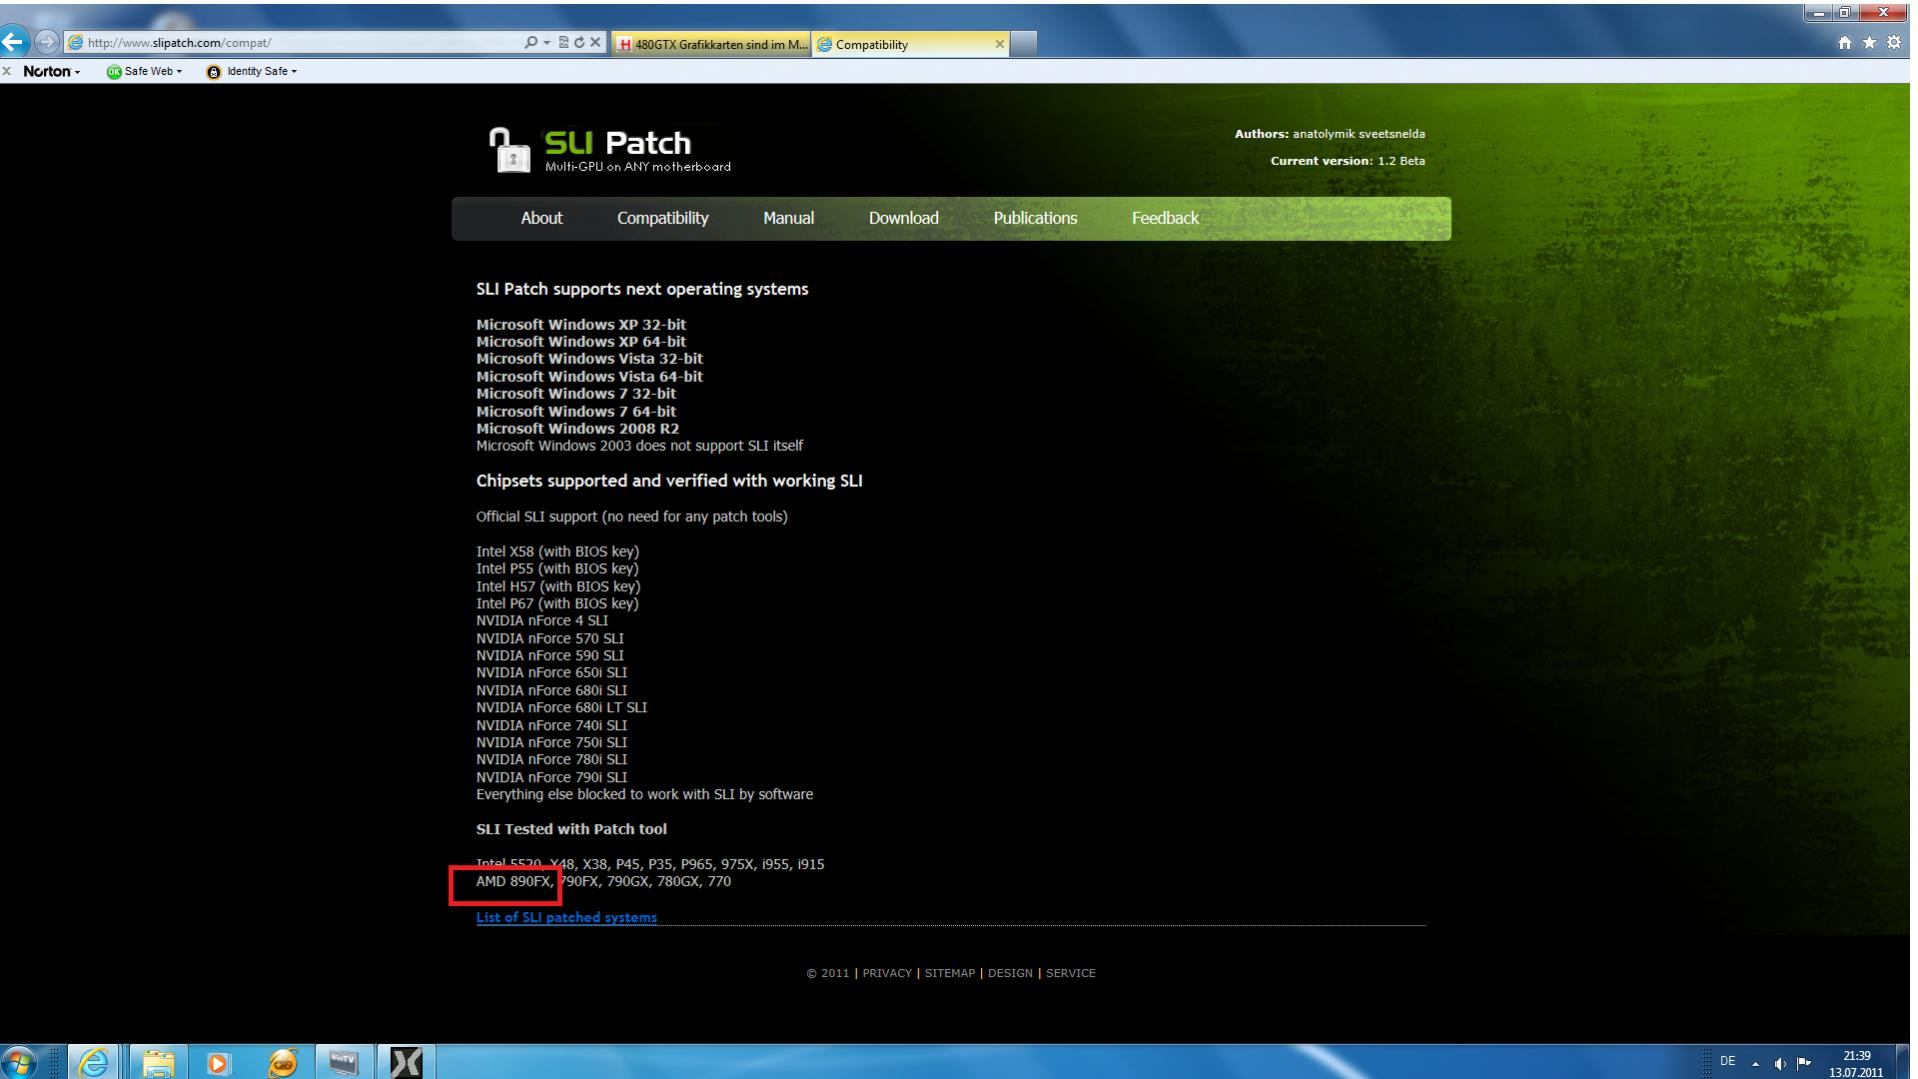The image size is (1918, 1079).
Task: Click the 'Current version: 1.2 Beta' text
Action: tap(1347, 161)
